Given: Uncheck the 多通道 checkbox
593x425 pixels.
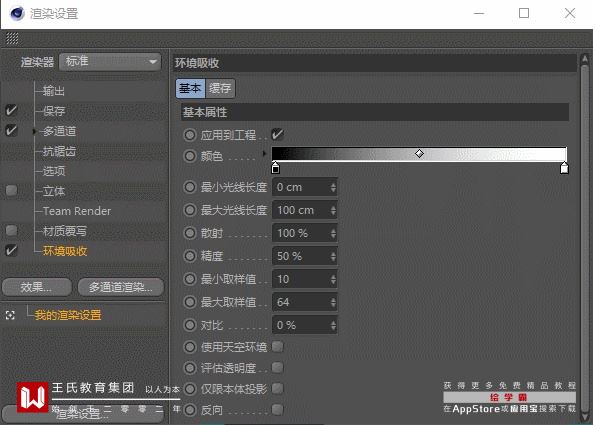Looking at the screenshot, I should point(11,130).
